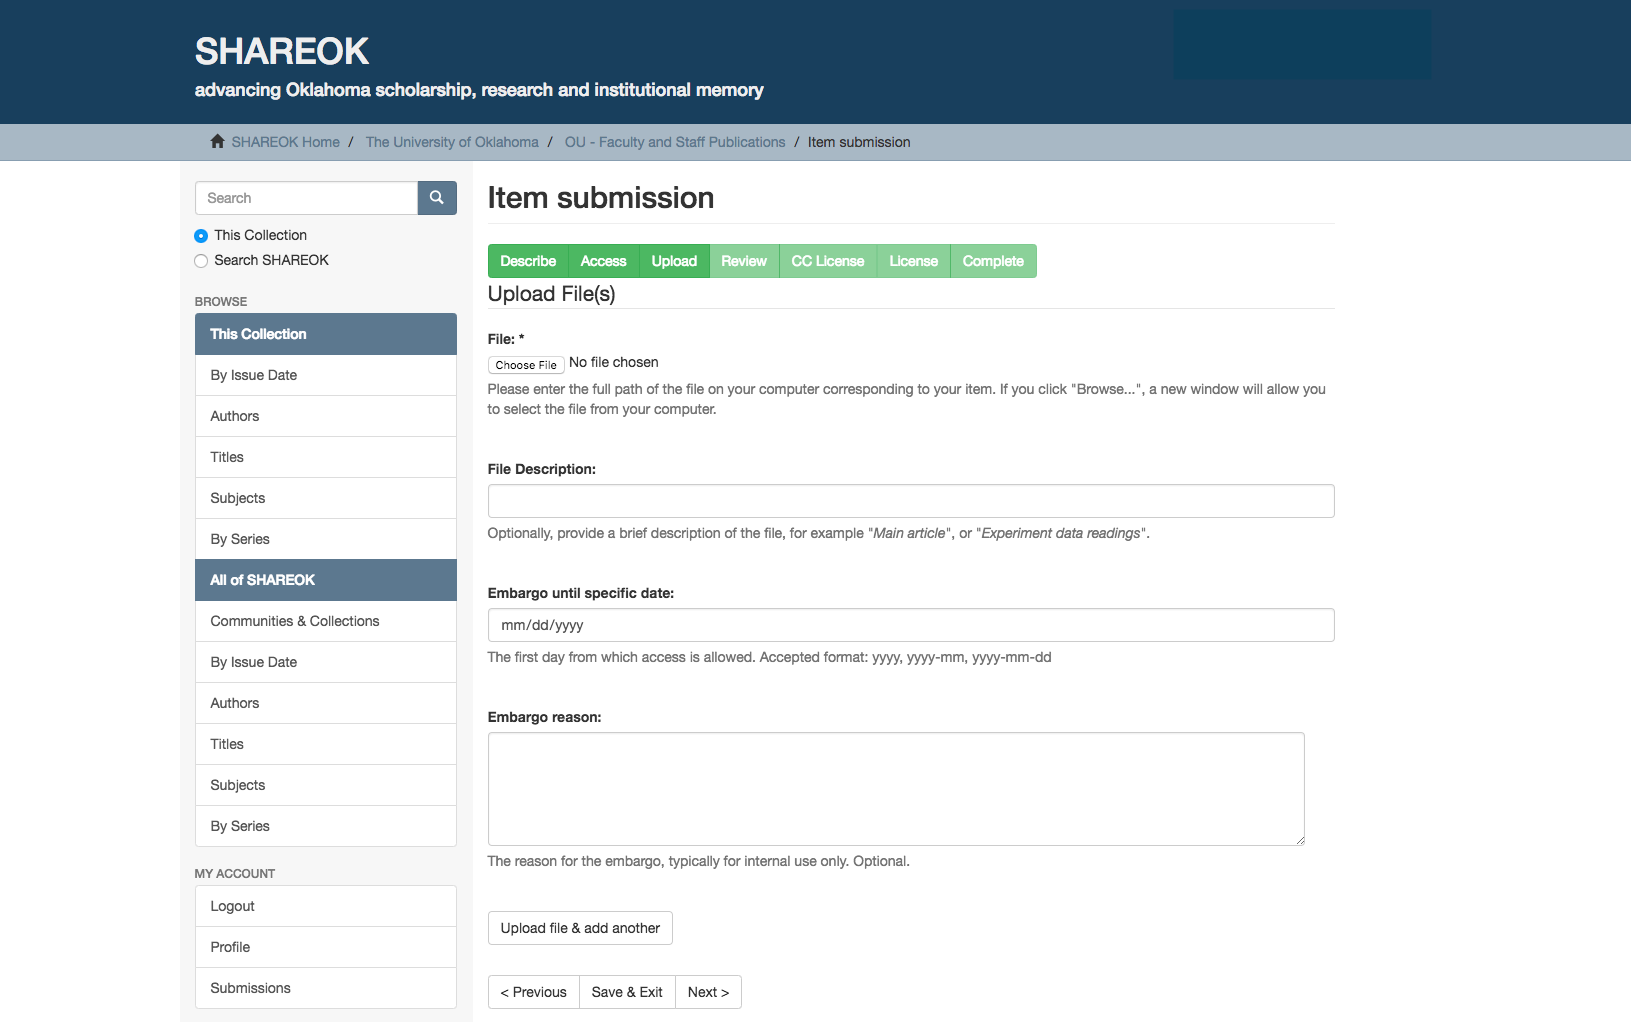This screenshot has height=1022, width=1631.
Task: Open the Submissions link in sidebar
Action: pyautogui.click(x=250, y=988)
